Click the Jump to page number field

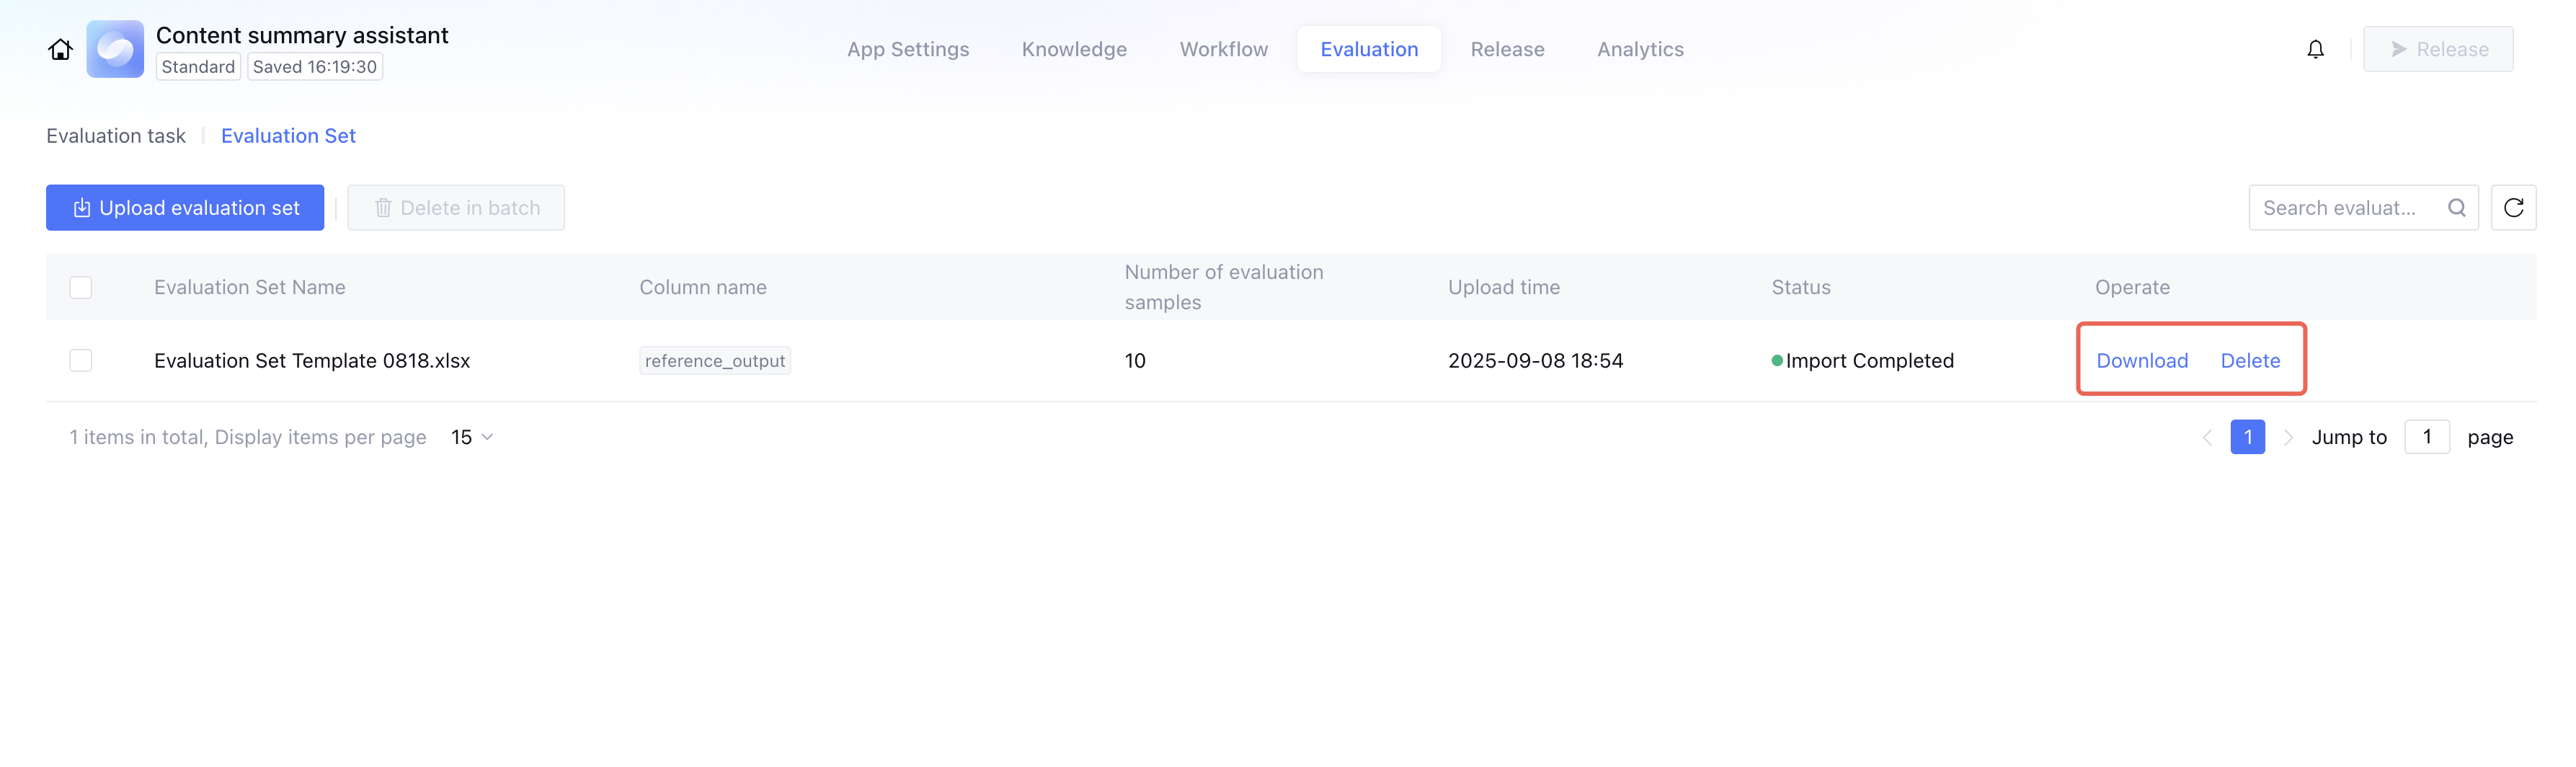click(x=2426, y=438)
